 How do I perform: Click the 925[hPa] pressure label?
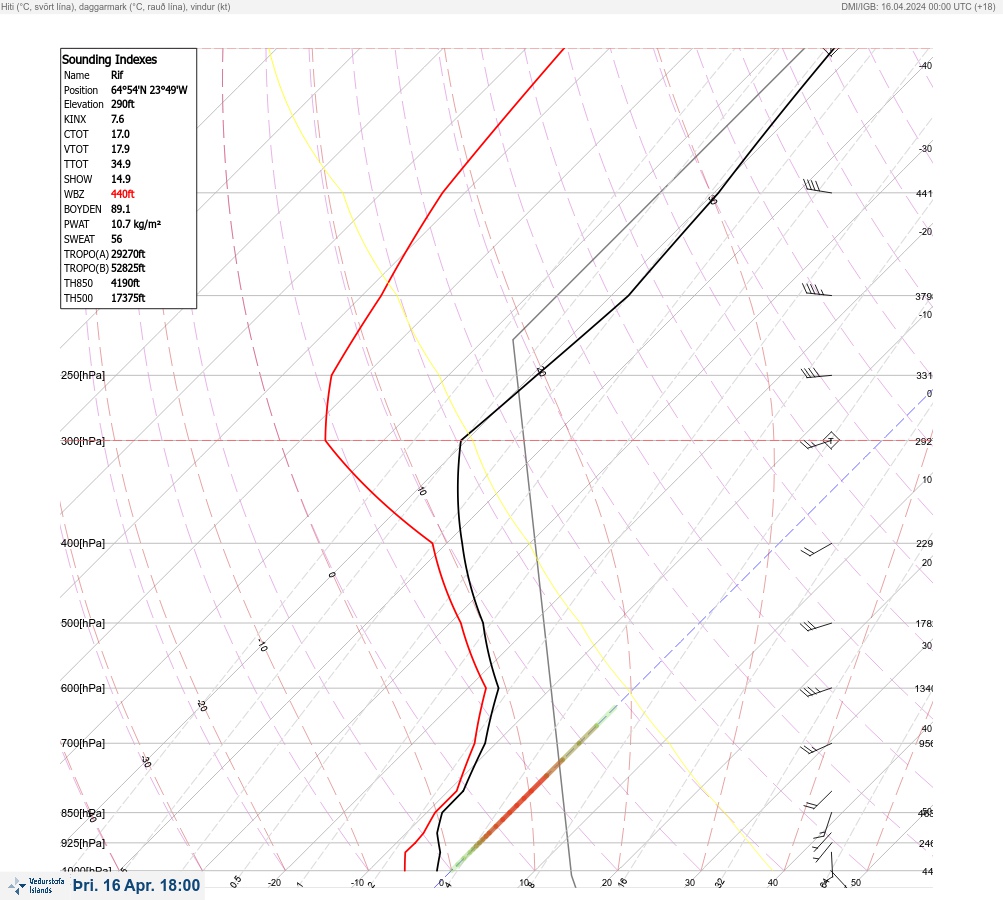click(83, 843)
